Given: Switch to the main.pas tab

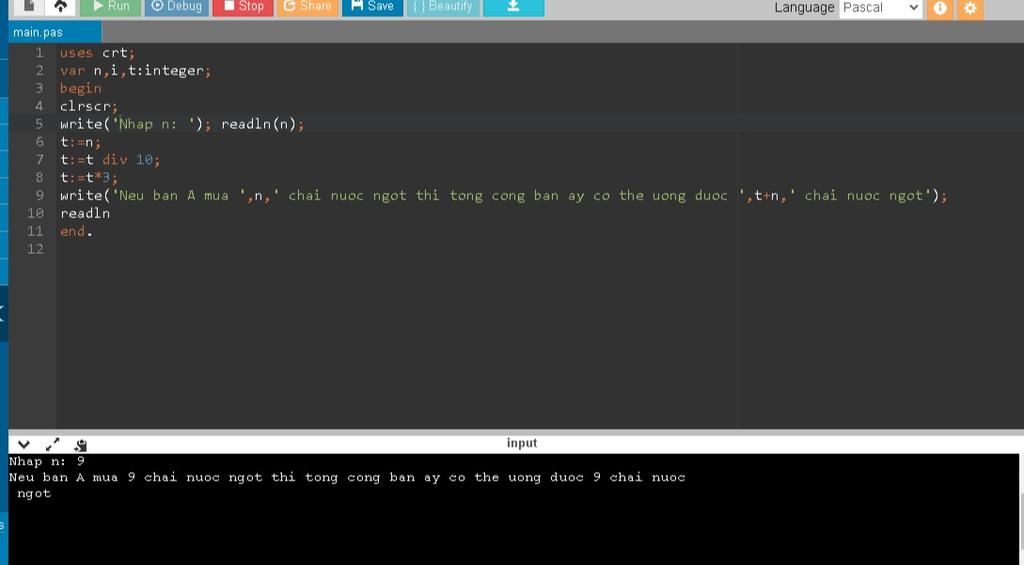Looking at the screenshot, I should [x=54, y=32].
